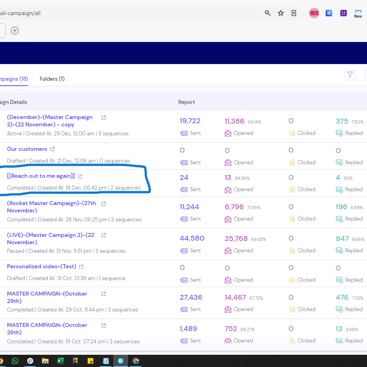The height and width of the screenshot is (367, 367).
Task: Open external link icon for Personalized video-(Test)
Action: pos(81,267)
